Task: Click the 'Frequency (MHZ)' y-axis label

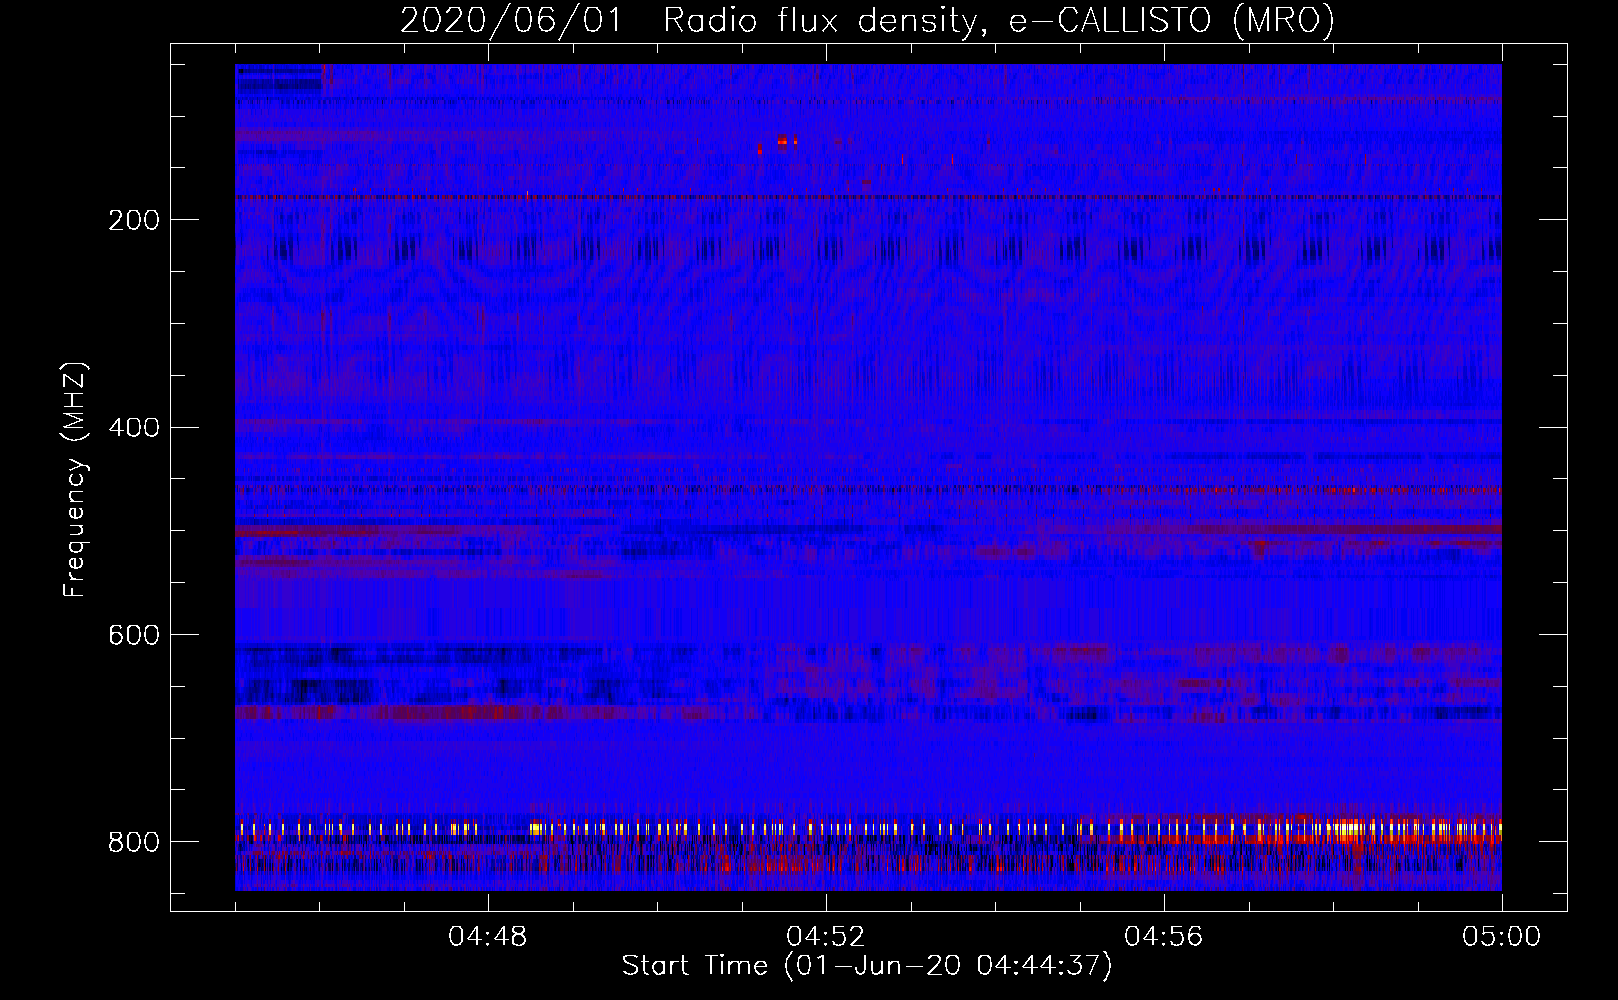Action: point(75,479)
